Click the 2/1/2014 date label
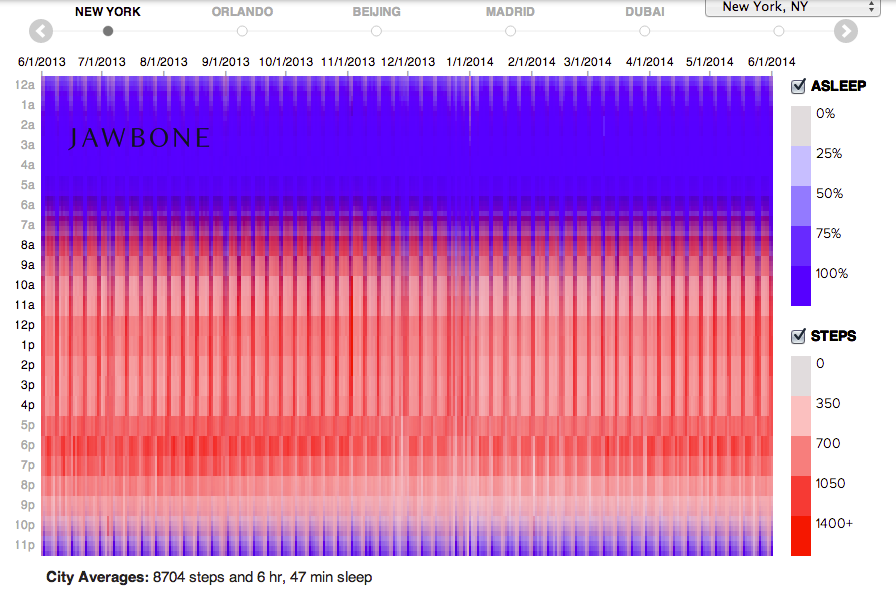Viewport: 896px width, 597px height. pos(531,62)
